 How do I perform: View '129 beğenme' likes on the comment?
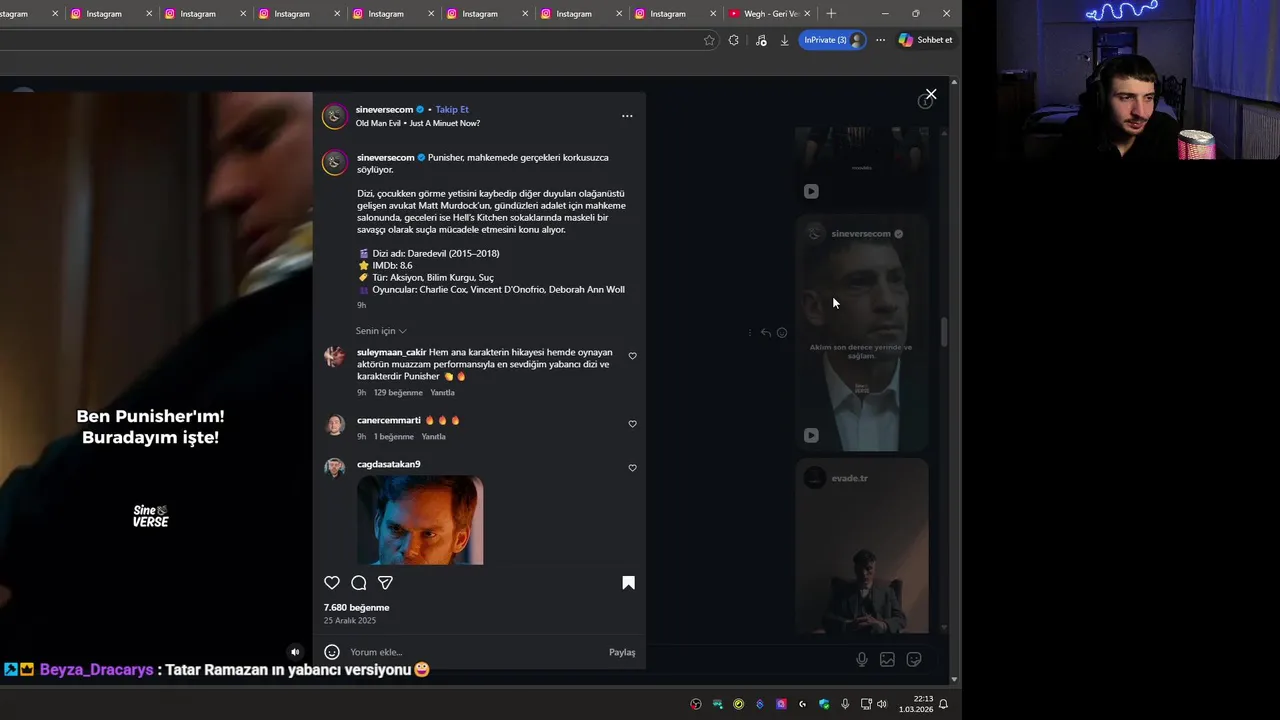click(x=398, y=393)
